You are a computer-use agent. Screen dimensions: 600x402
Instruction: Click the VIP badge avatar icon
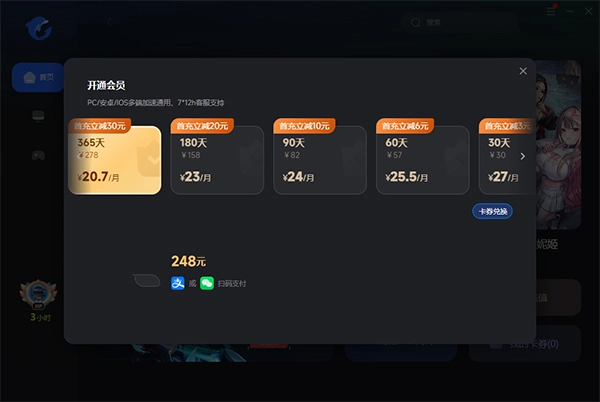(38, 294)
